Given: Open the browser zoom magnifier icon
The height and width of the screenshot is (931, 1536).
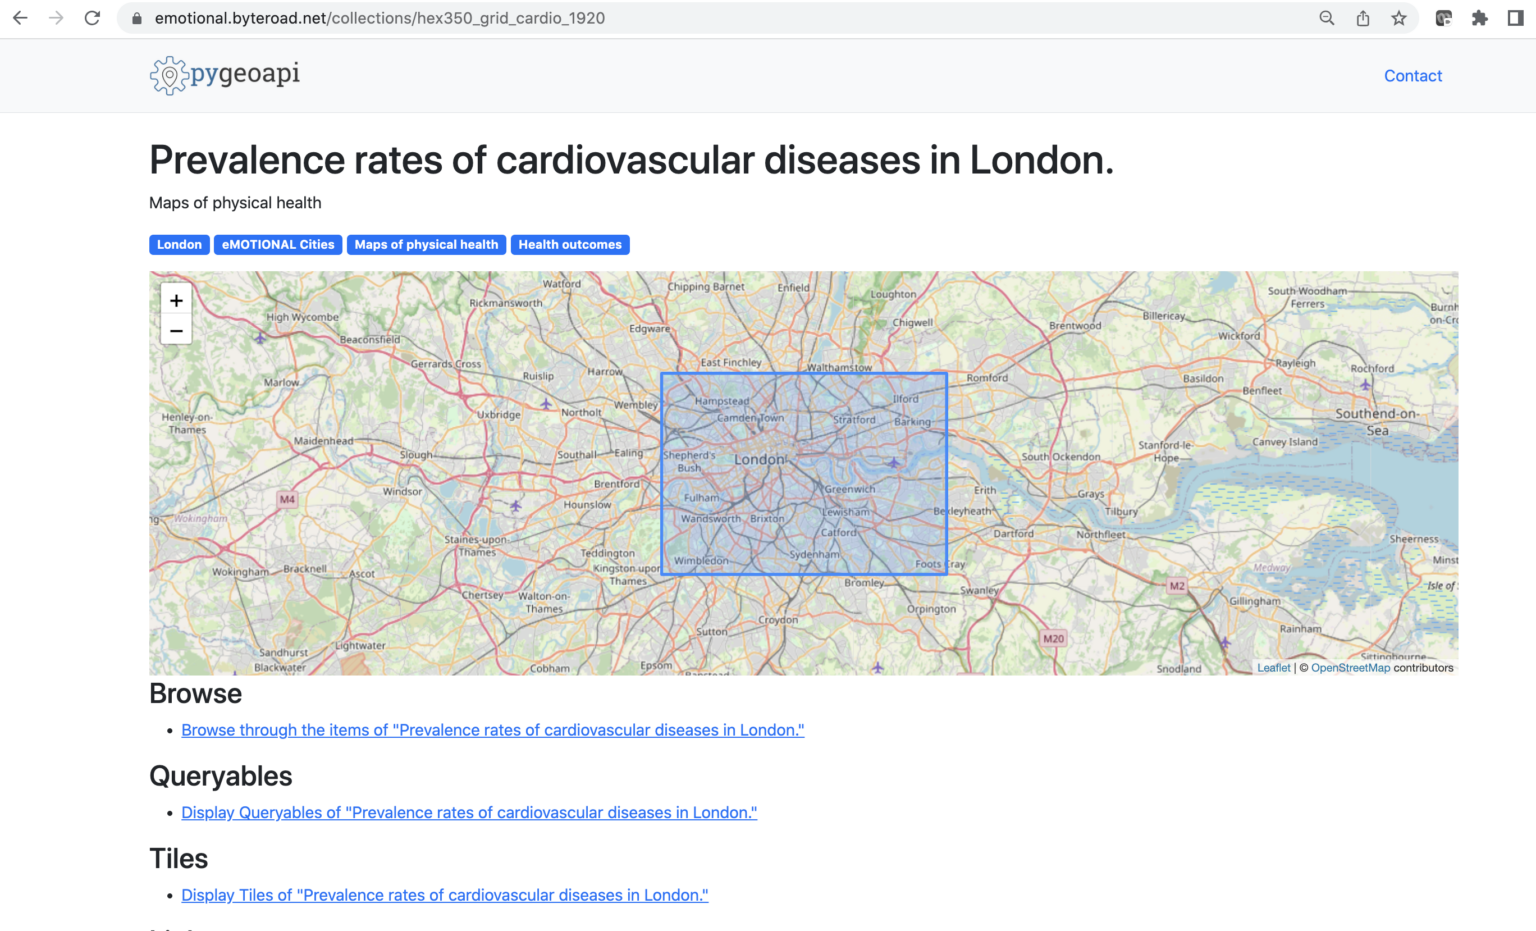Looking at the screenshot, I should click(x=1327, y=18).
